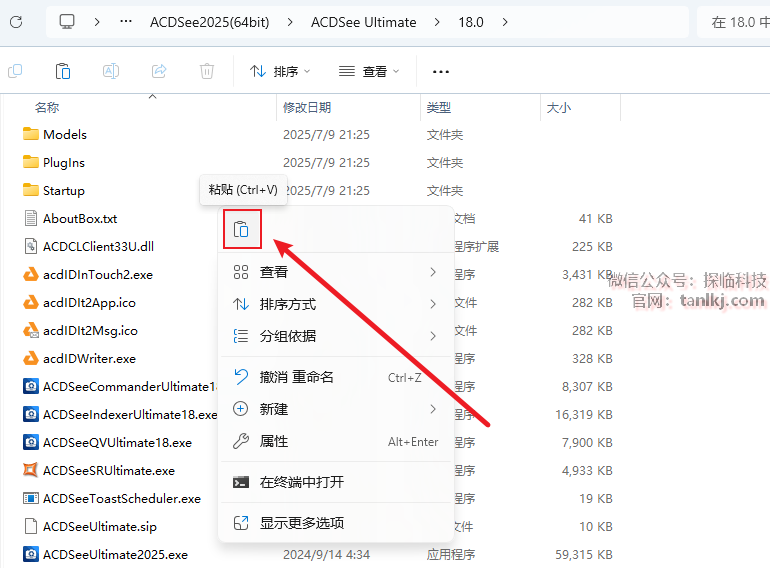Click the Rename toolbar icon

pos(111,72)
